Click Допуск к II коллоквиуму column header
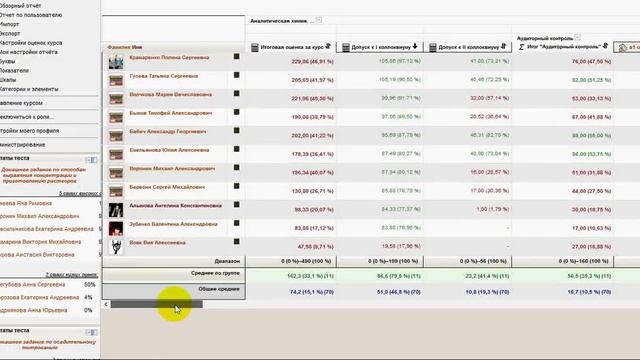 pyautogui.click(x=469, y=47)
